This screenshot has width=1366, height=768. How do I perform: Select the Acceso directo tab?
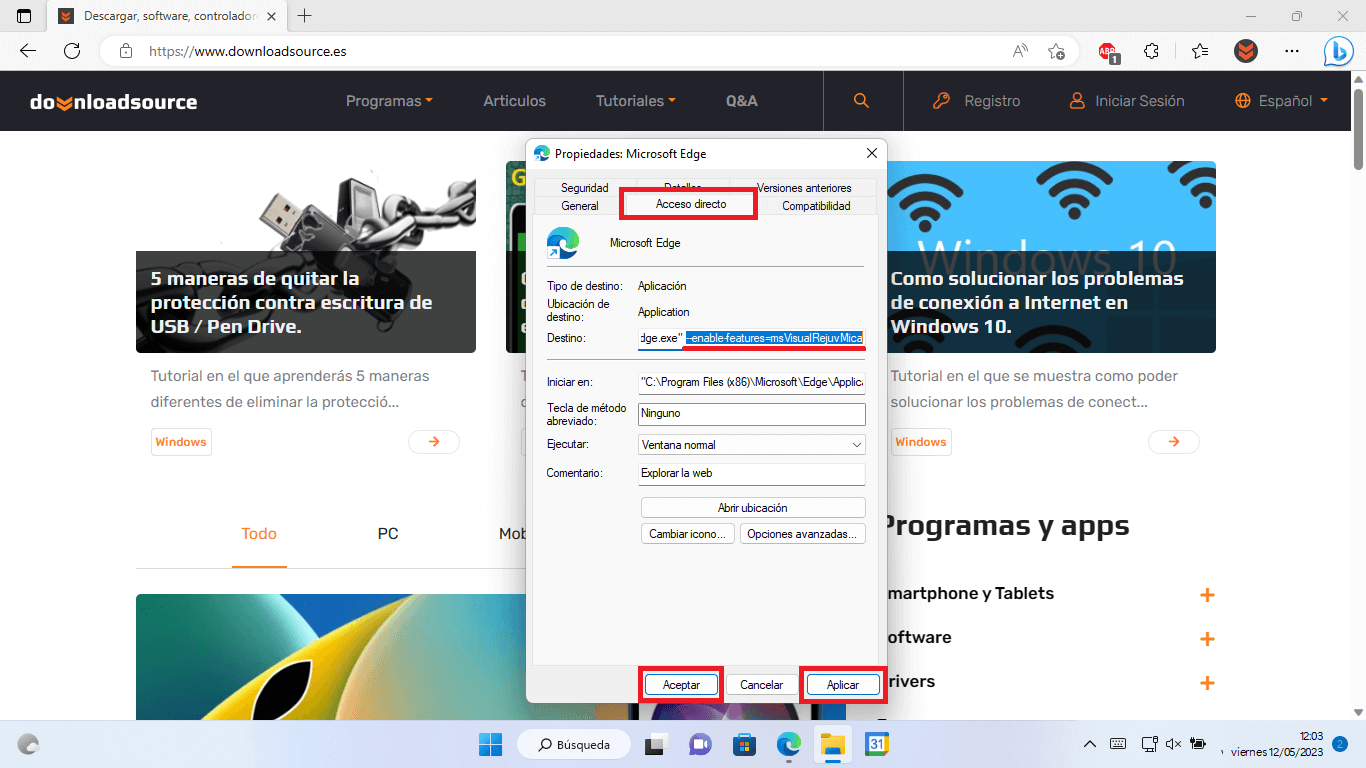691,204
